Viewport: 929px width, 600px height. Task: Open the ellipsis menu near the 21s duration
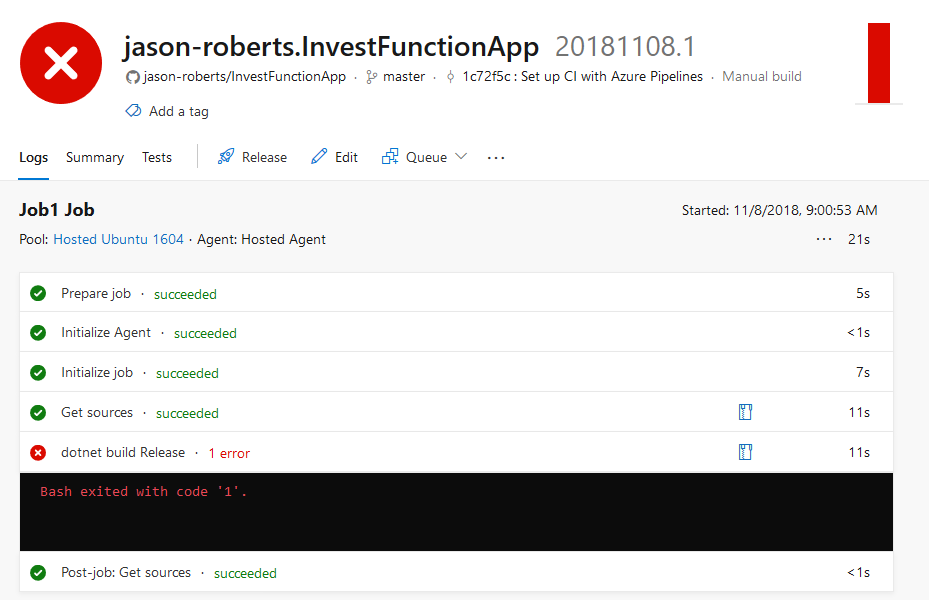coord(823,239)
